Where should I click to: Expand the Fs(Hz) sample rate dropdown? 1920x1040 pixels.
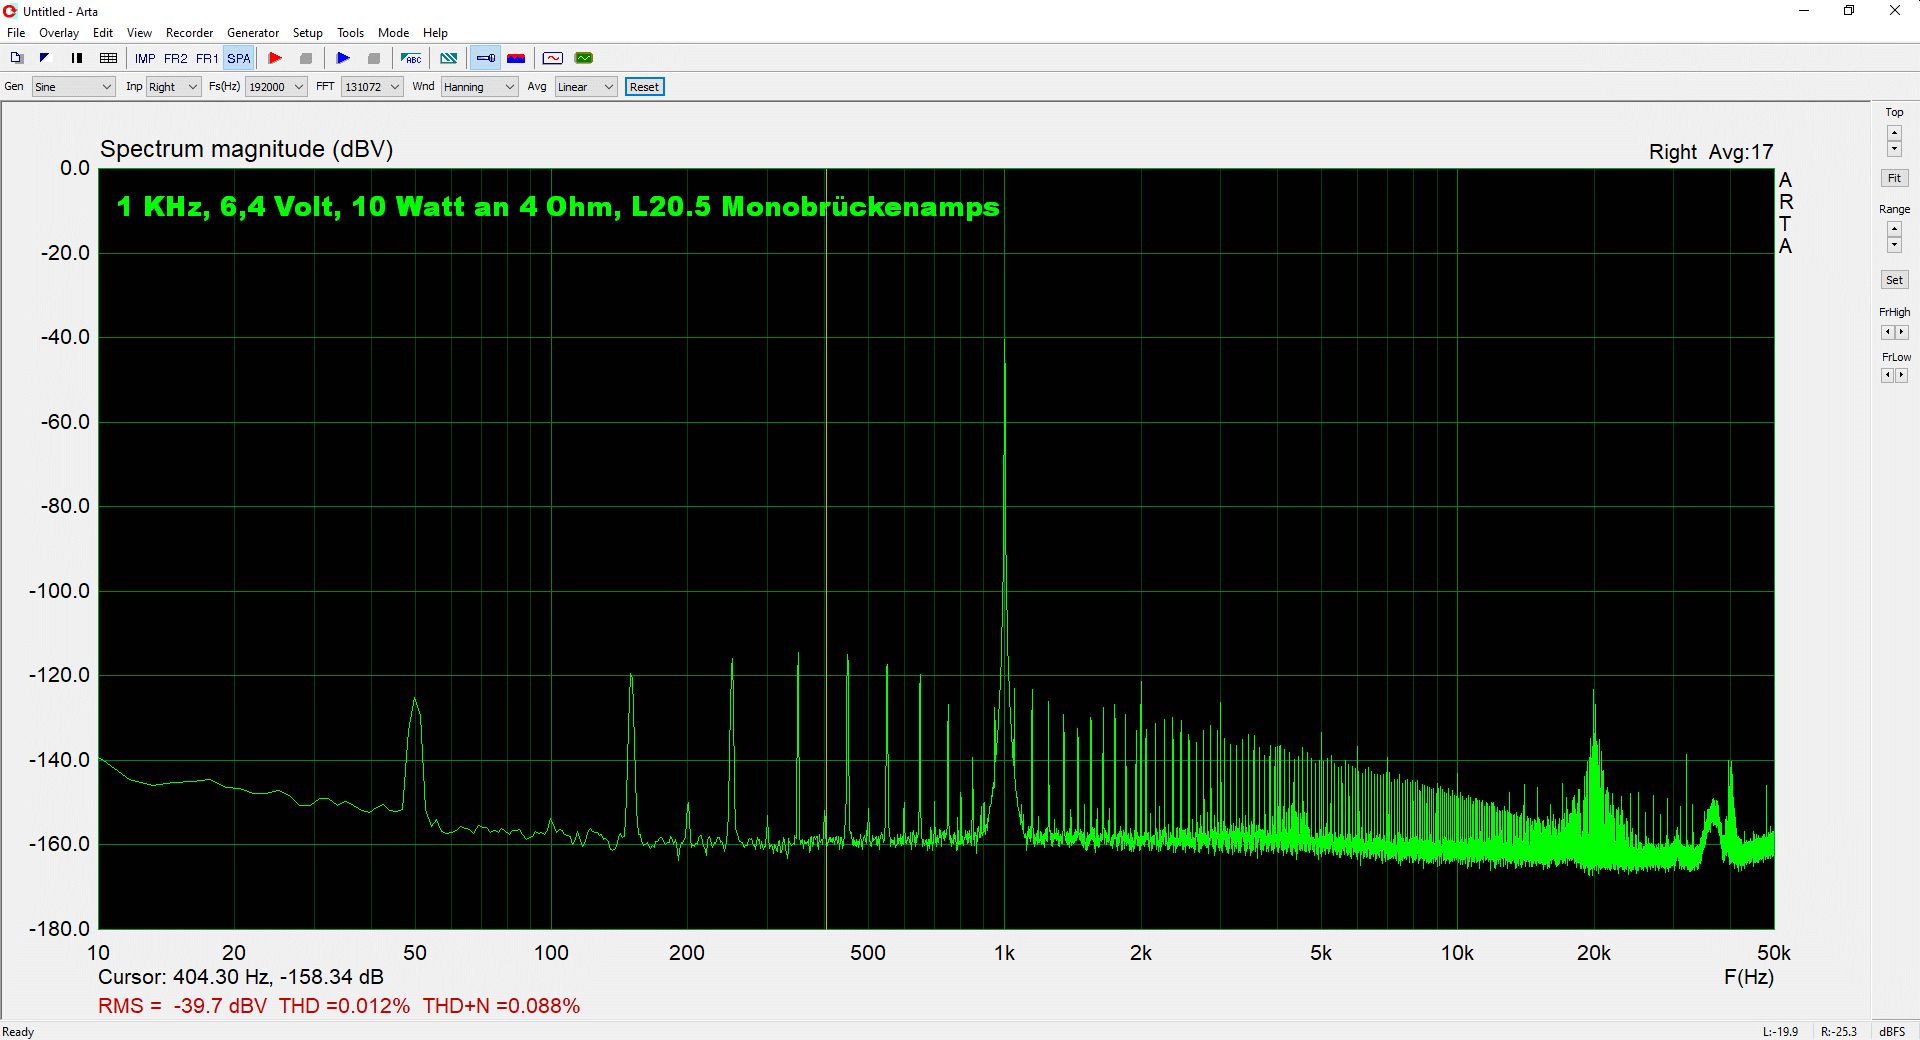click(x=276, y=87)
